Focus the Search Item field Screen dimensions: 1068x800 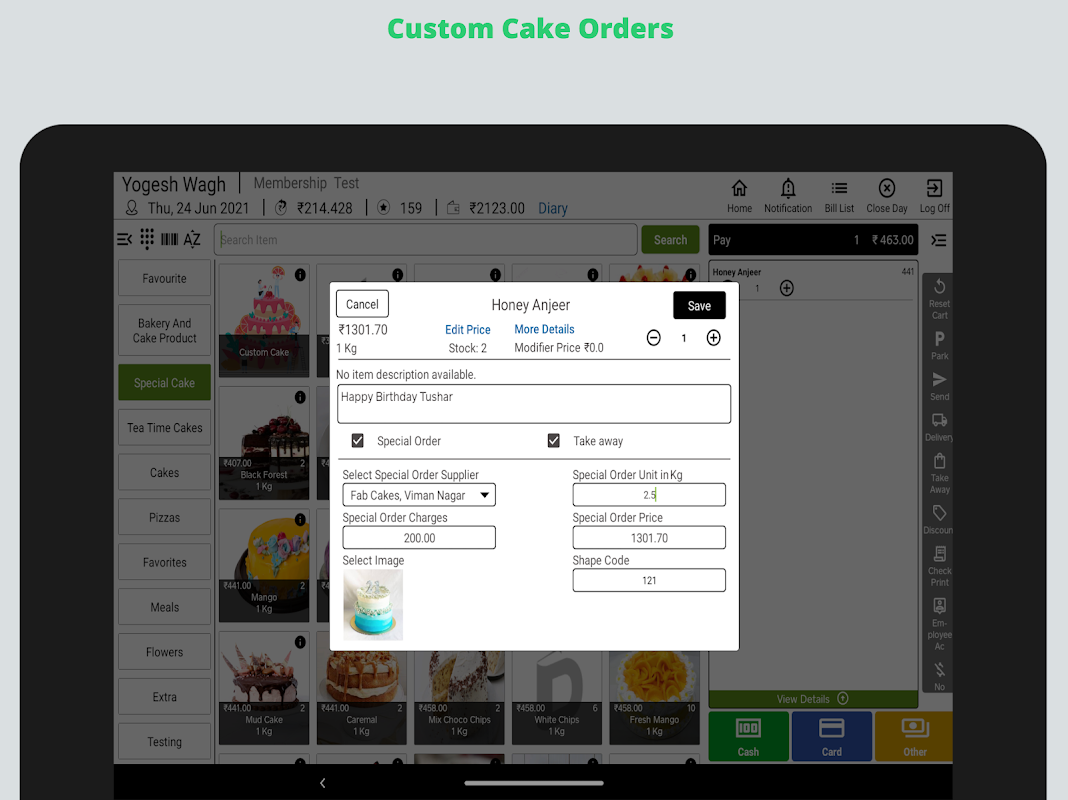tap(426, 240)
